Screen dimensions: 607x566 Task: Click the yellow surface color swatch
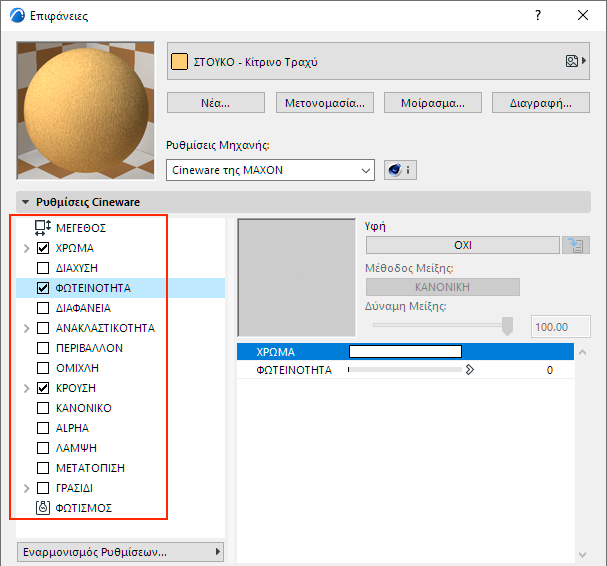(x=179, y=62)
